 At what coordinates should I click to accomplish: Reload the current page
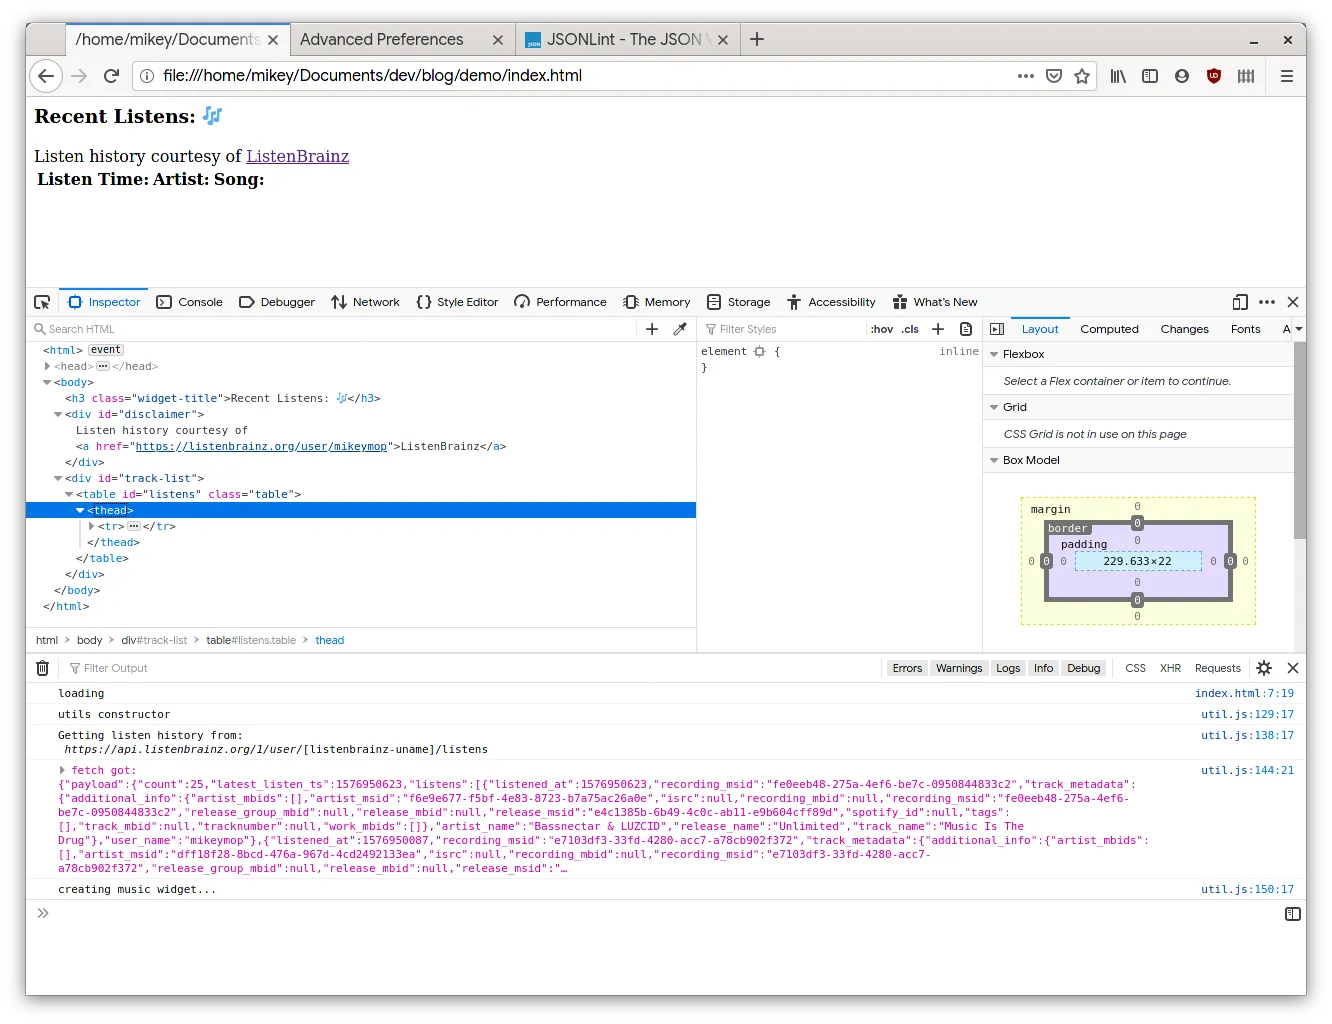click(112, 76)
